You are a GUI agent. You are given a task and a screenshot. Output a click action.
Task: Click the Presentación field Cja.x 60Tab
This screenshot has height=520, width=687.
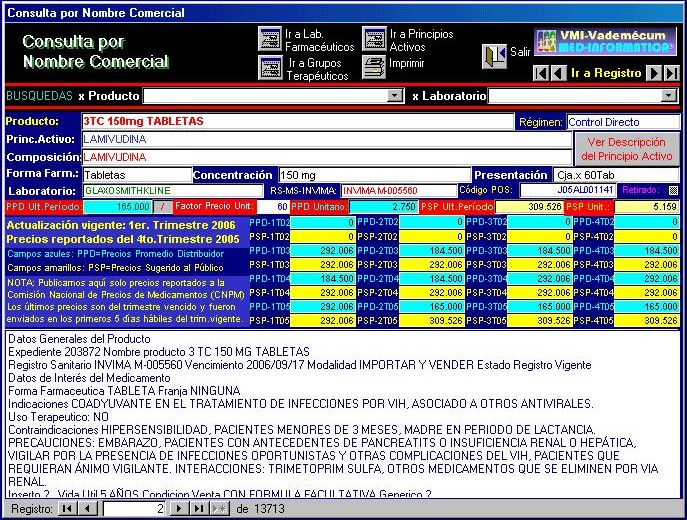(x=616, y=175)
